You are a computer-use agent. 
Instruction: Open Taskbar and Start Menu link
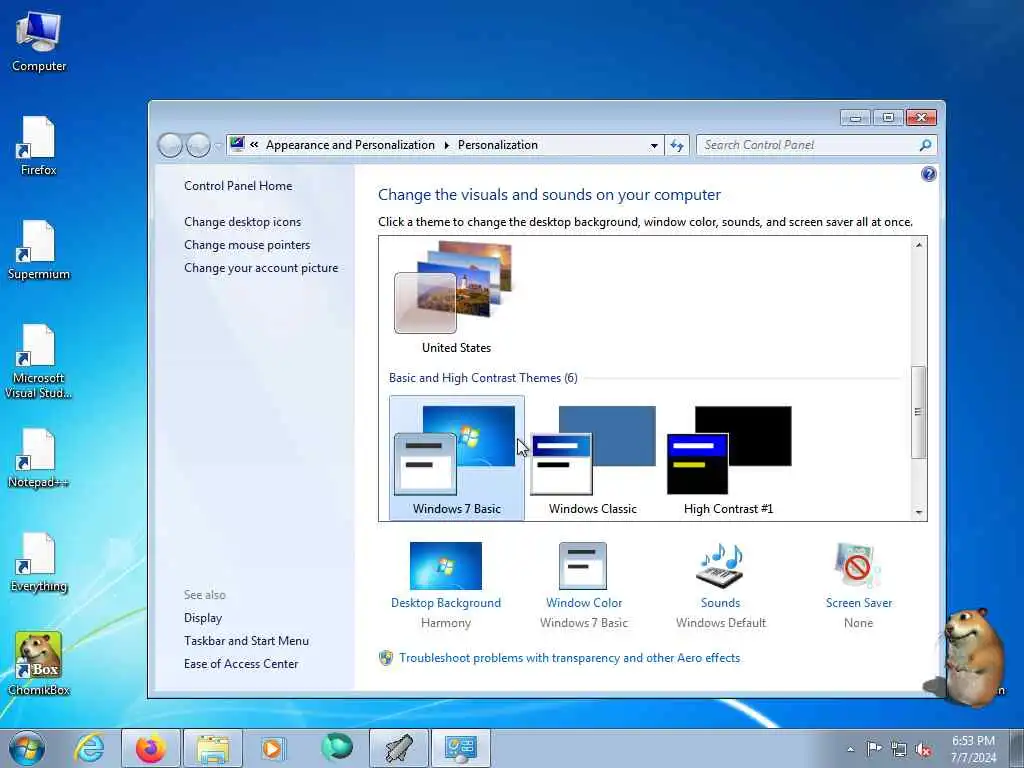click(246, 641)
